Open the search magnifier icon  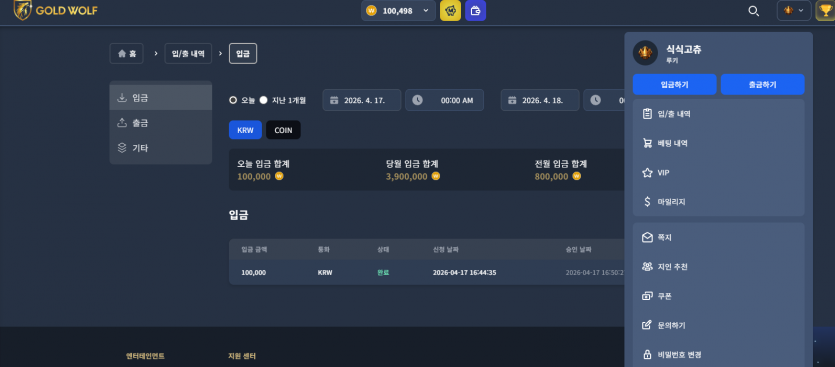pos(754,11)
